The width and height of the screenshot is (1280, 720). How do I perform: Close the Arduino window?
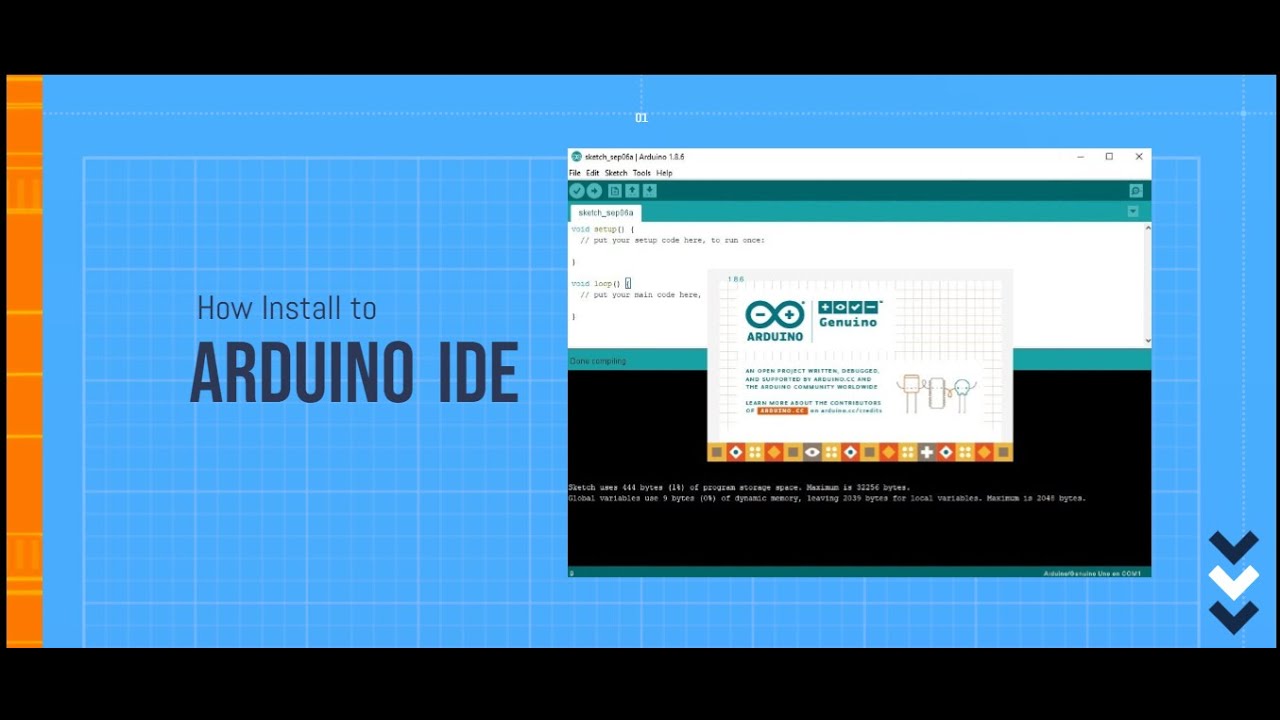point(1138,157)
